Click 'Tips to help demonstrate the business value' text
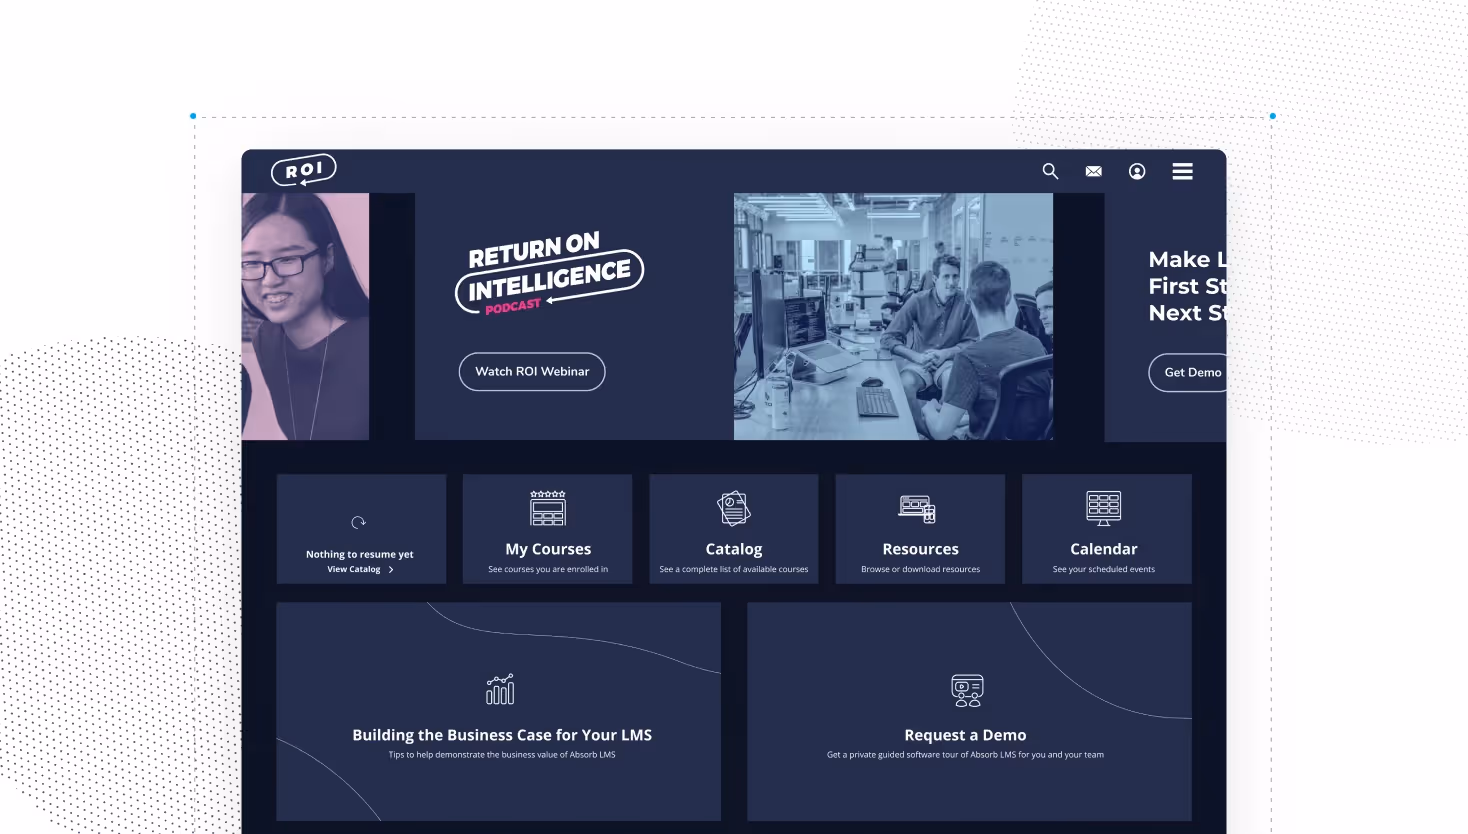This screenshot has width=1468, height=834. [x=502, y=755]
